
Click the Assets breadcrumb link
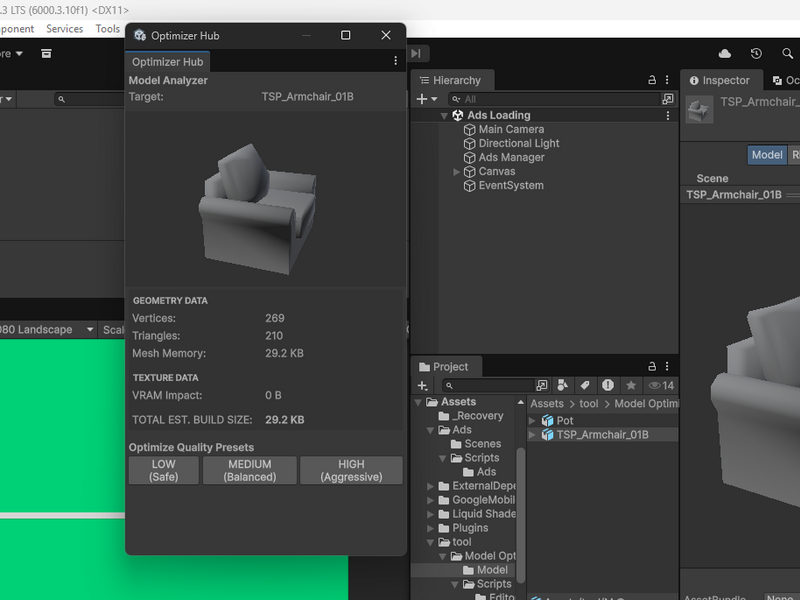pyautogui.click(x=546, y=404)
